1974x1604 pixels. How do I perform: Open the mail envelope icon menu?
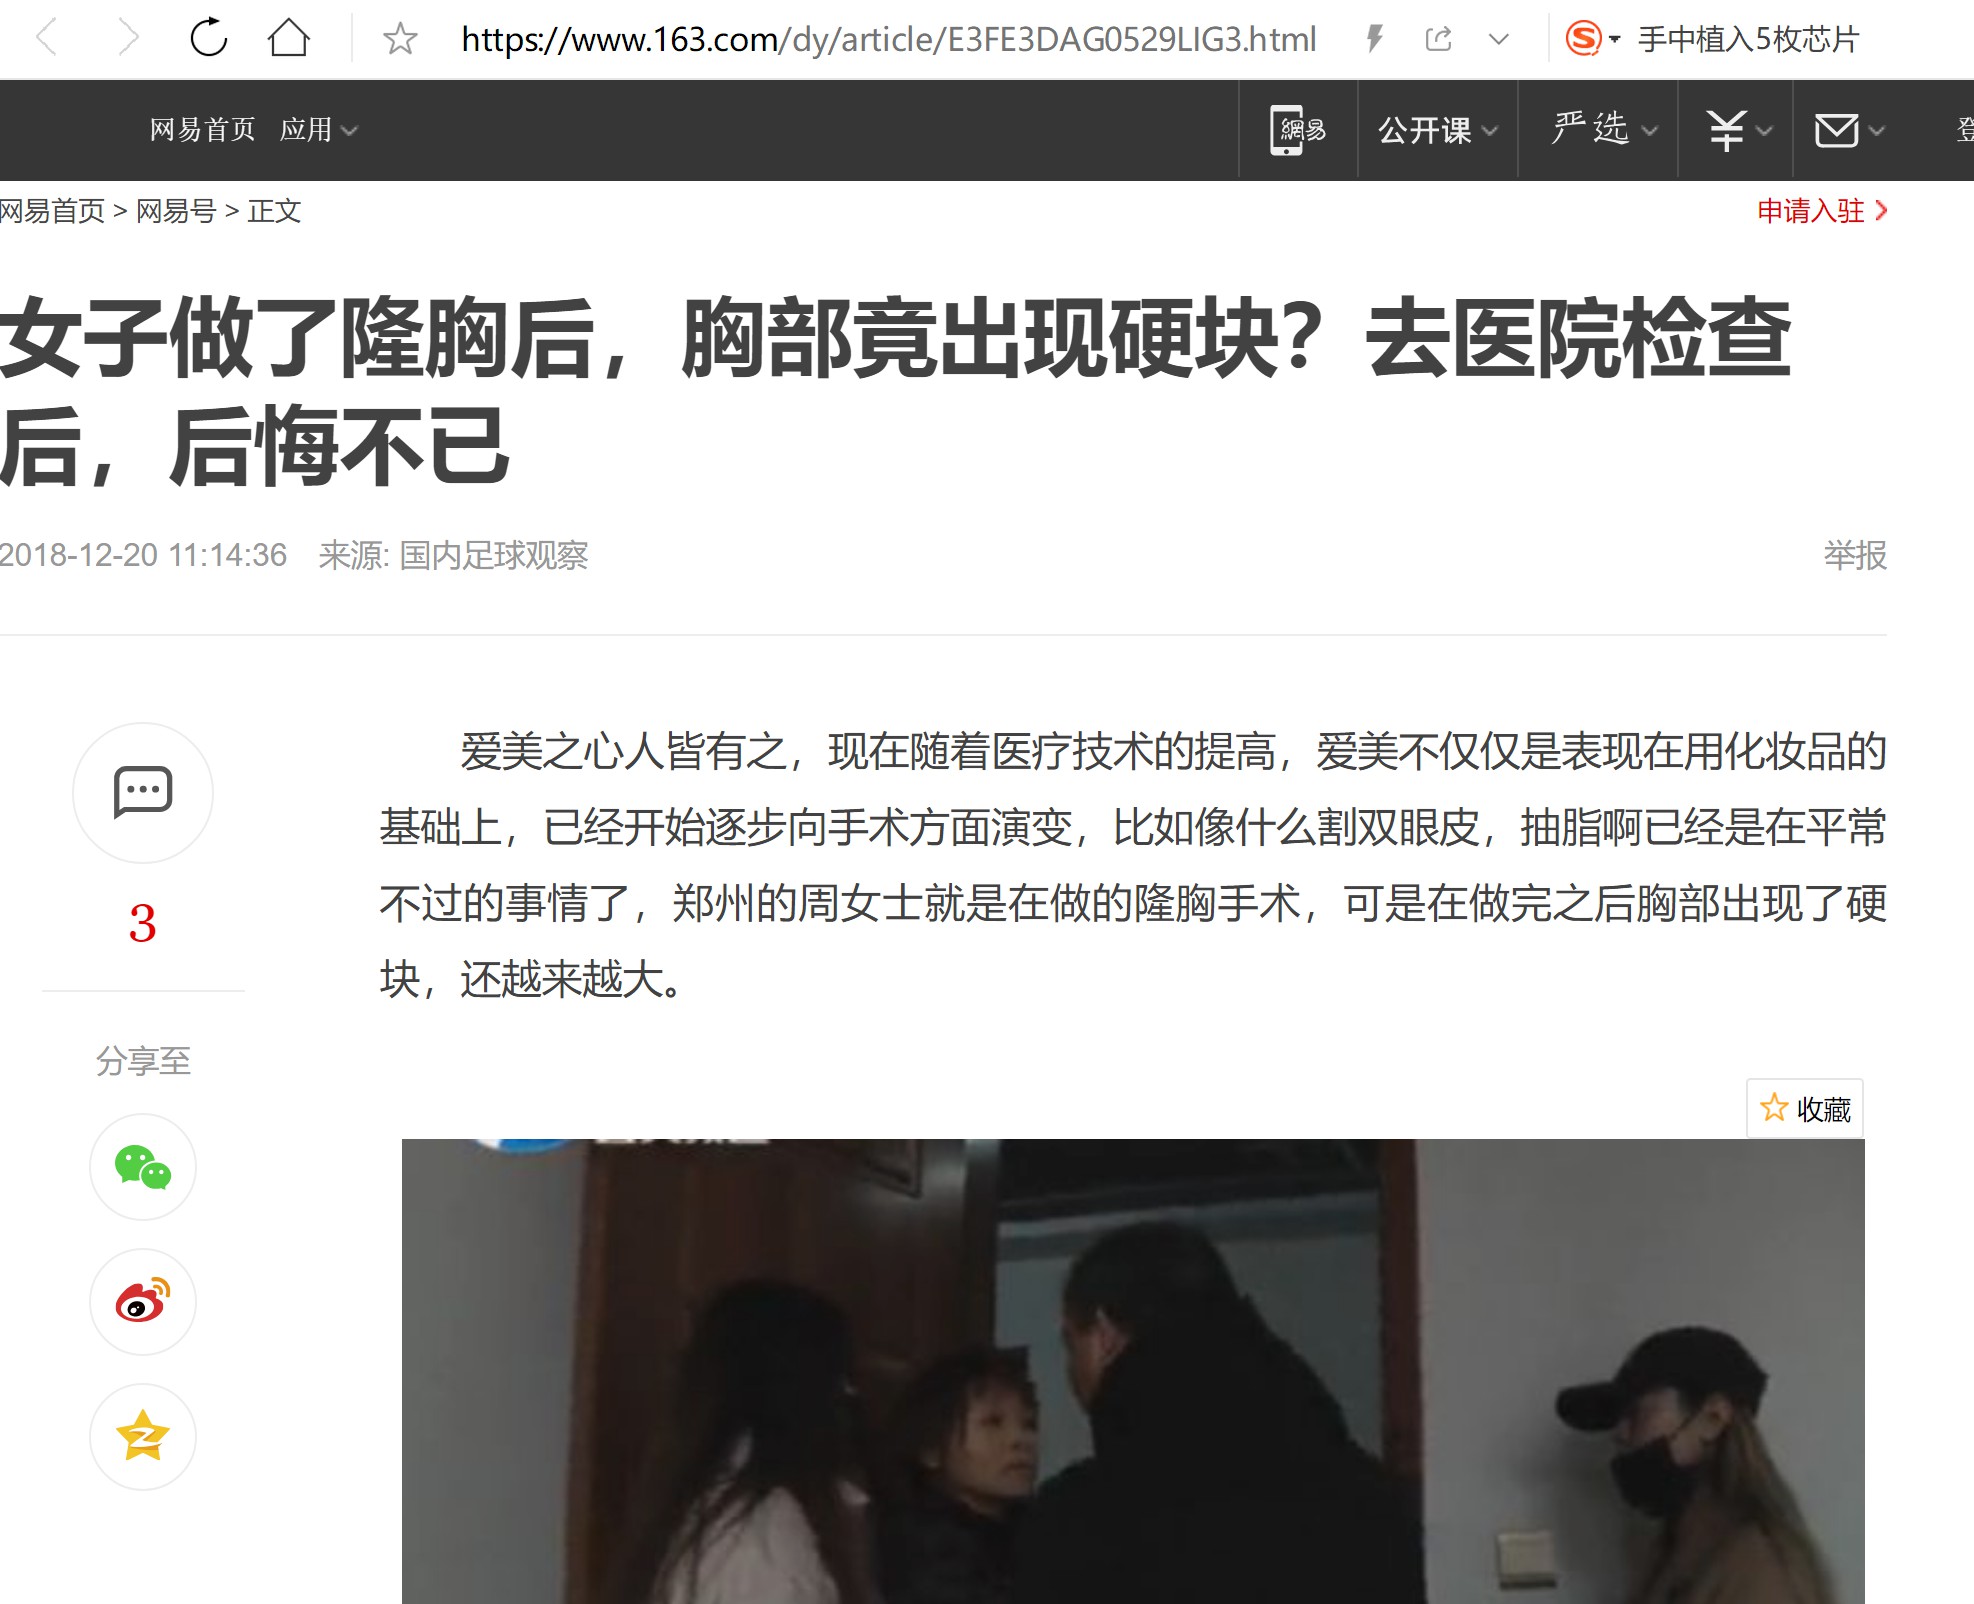(x=1849, y=130)
